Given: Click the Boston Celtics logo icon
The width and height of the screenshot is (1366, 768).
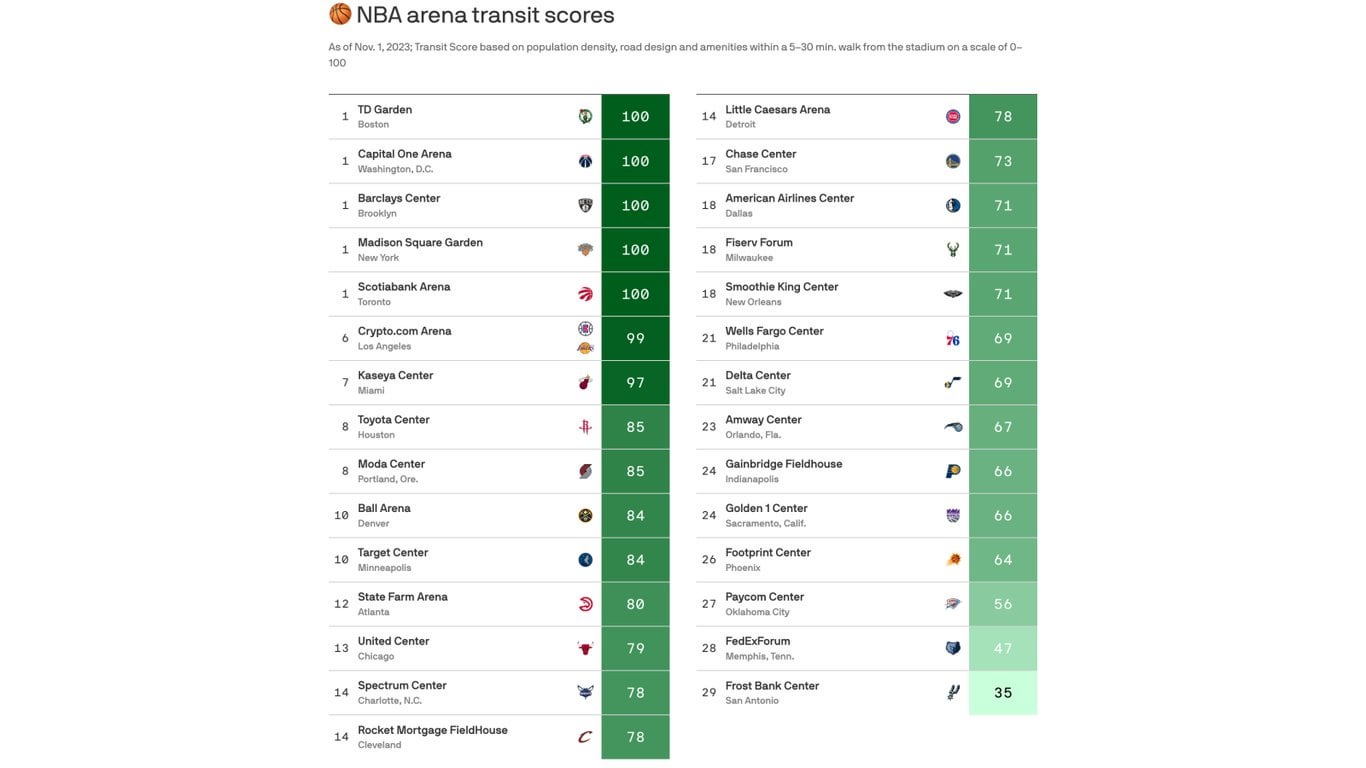Looking at the screenshot, I should [x=585, y=117].
